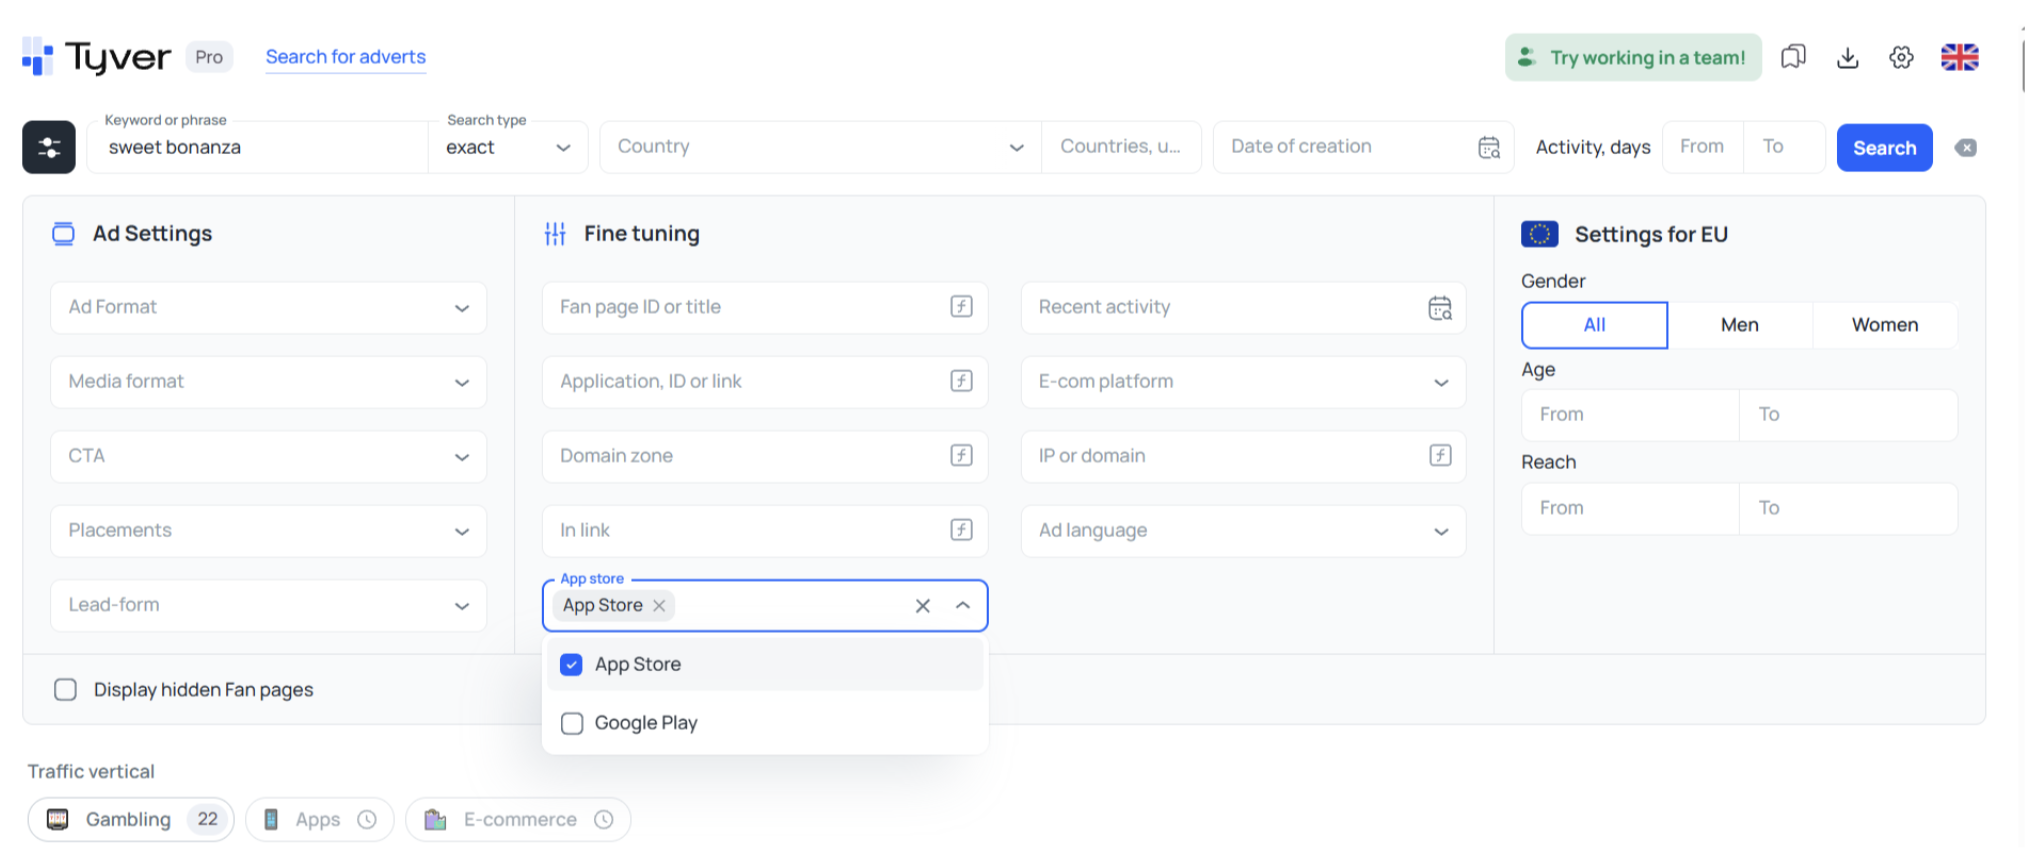Remove the App Store chip

tap(659, 606)
